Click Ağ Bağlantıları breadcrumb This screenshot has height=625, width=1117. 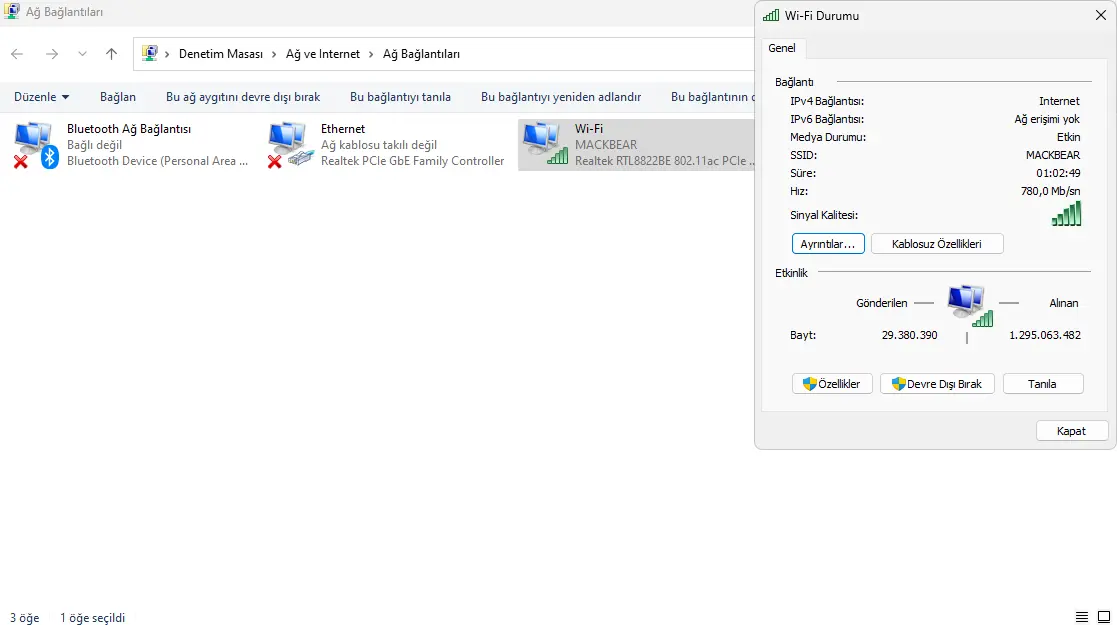coord(421,54)
